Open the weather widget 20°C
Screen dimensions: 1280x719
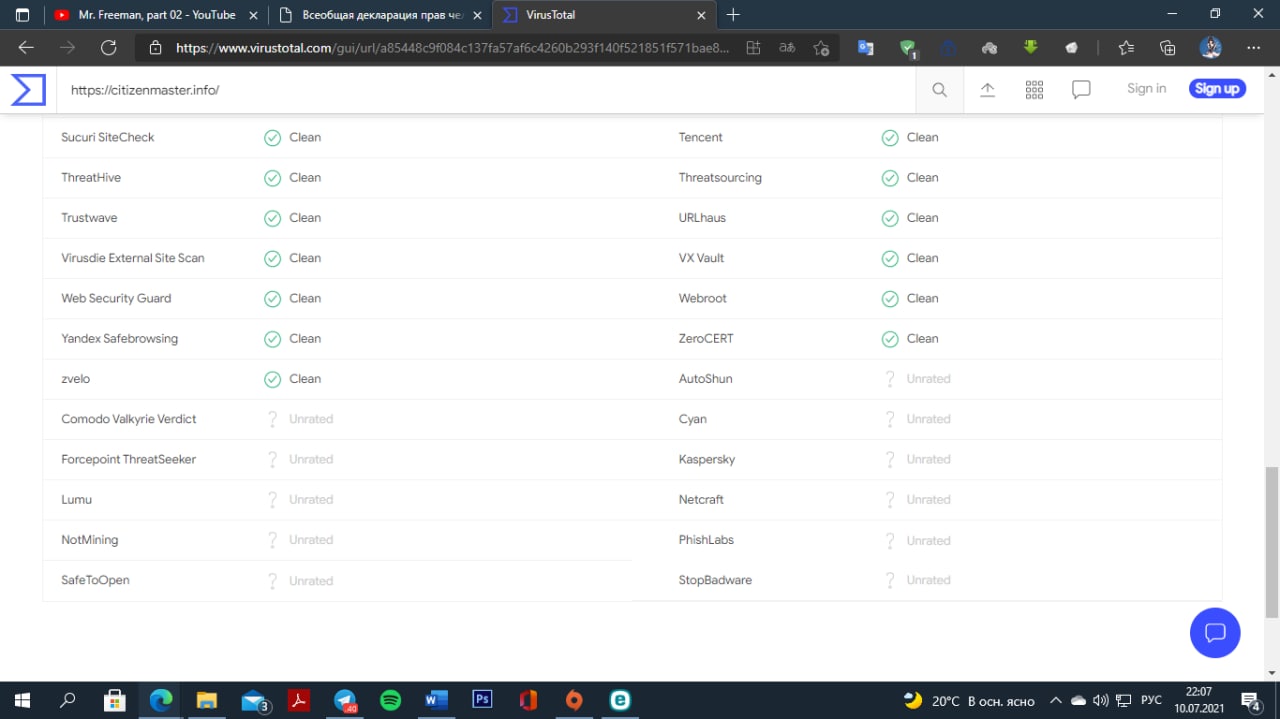(x=968, y=700)
